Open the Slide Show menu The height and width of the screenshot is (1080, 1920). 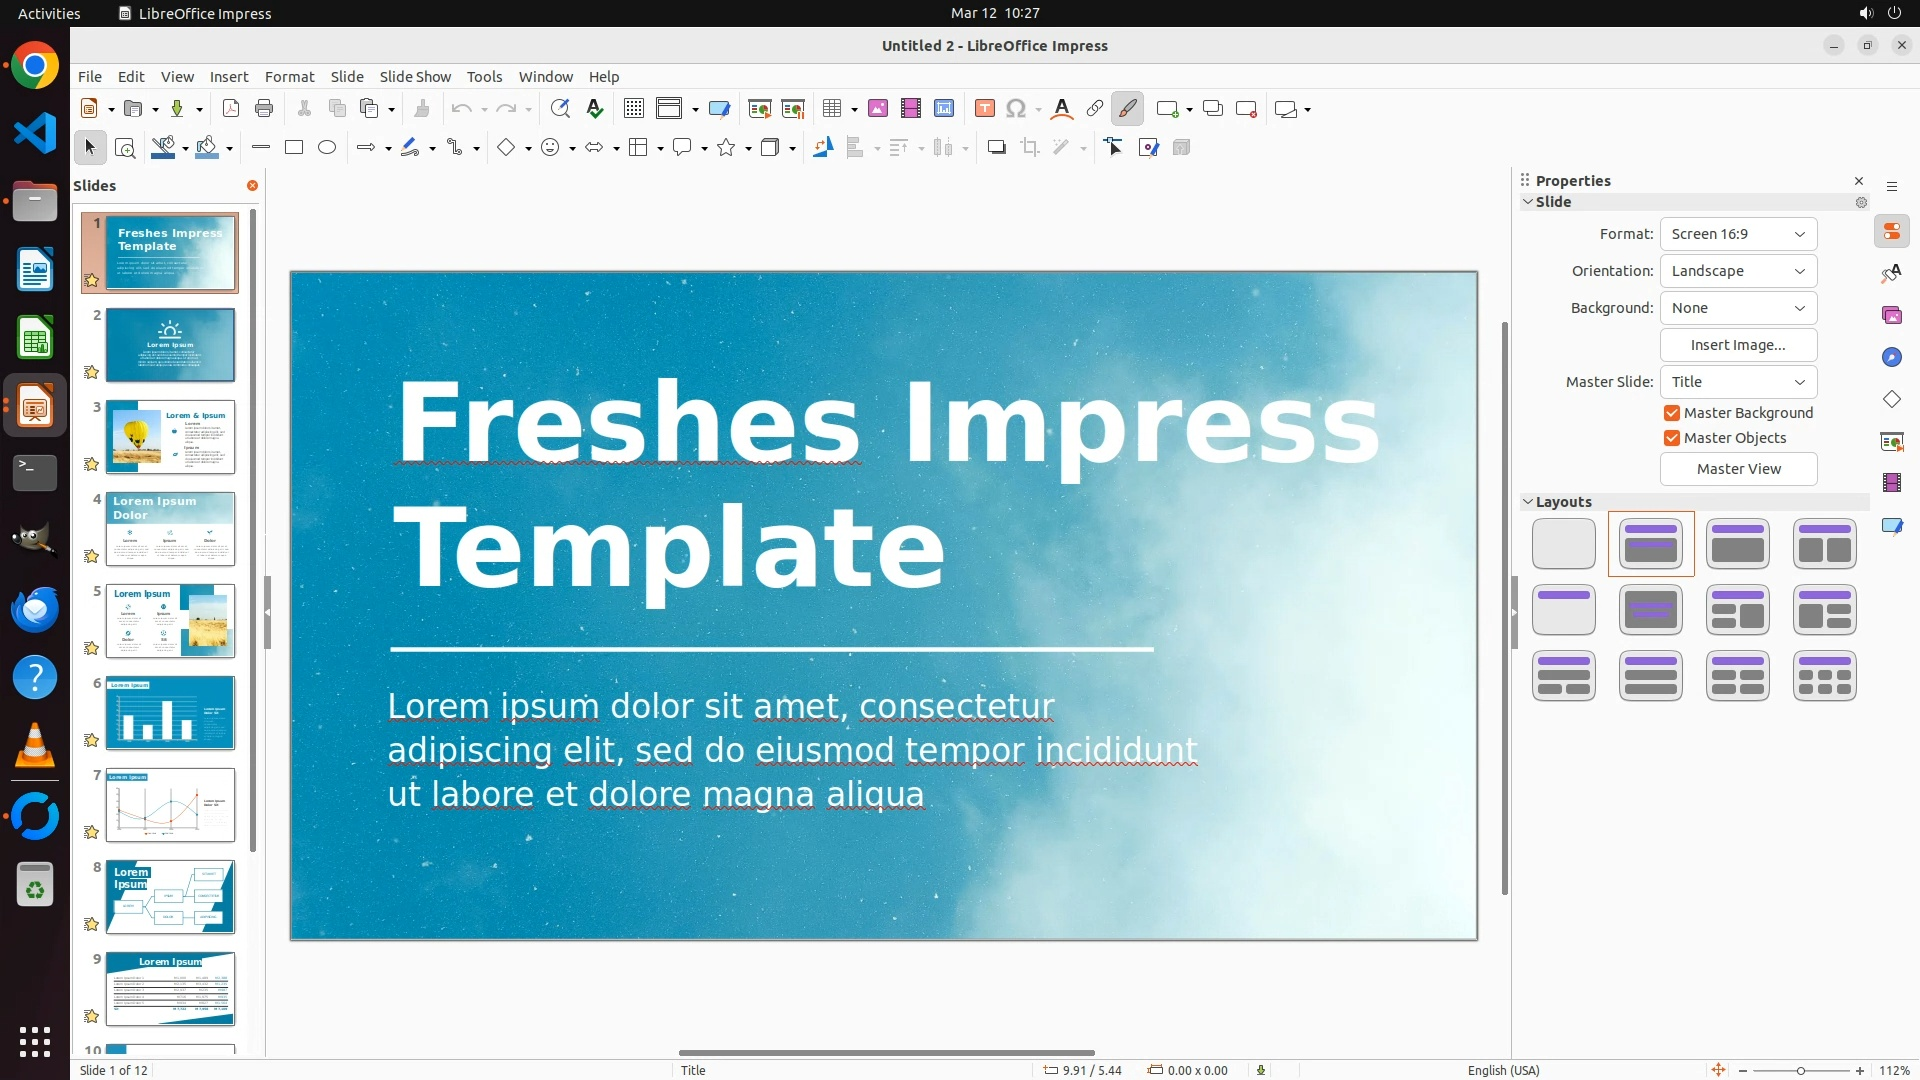(x=414, y=77)
